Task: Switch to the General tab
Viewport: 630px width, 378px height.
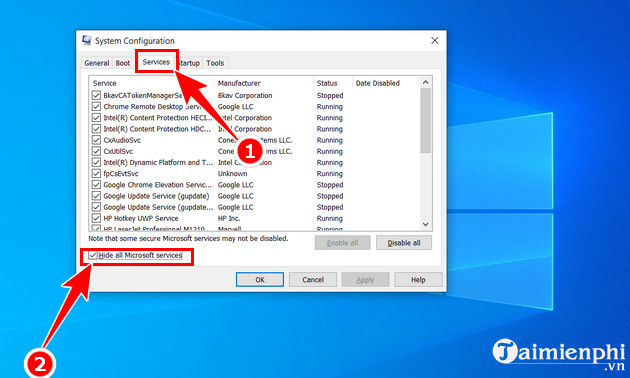Action: [96, 63]
